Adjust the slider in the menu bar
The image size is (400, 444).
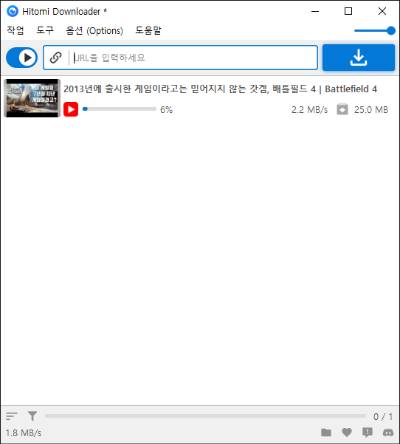coord(375,31)
